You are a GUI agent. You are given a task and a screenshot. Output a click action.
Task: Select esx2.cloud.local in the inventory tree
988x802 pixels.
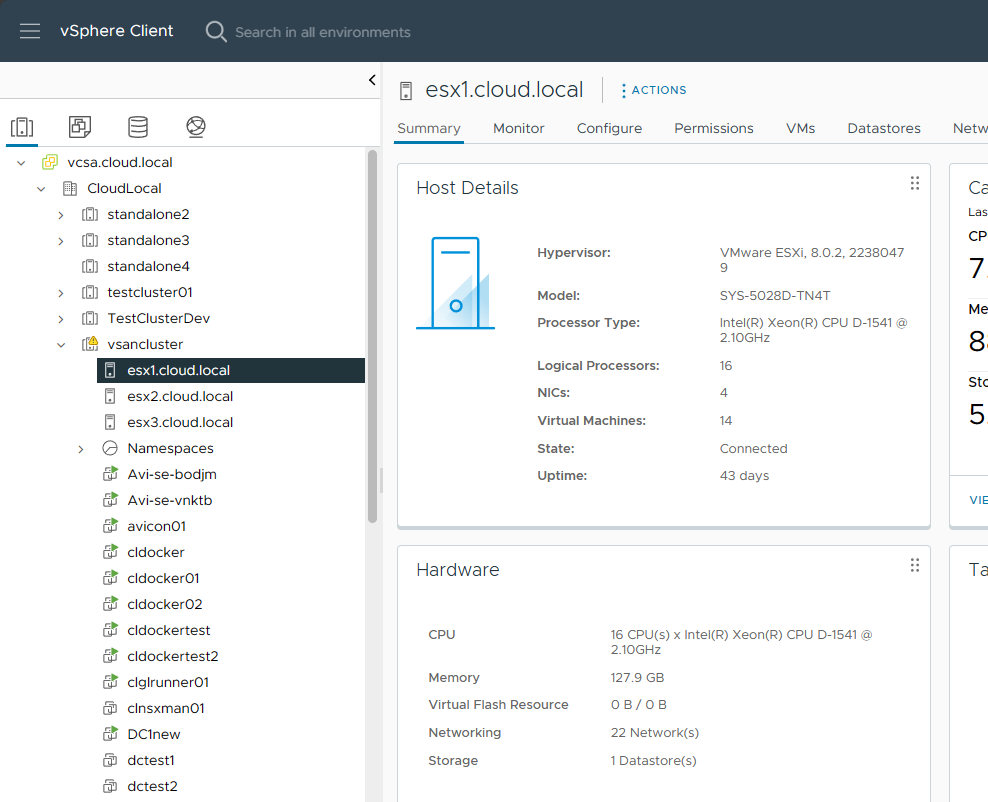coord(180,396)
